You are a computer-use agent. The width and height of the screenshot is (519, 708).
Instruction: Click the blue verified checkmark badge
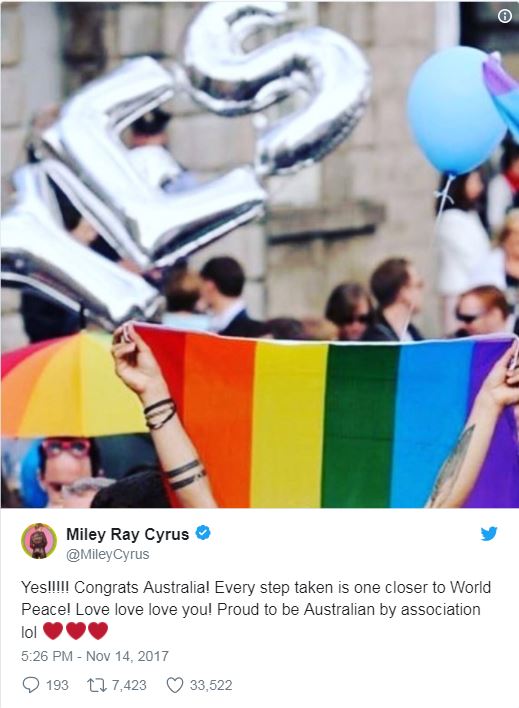pyautogui.click(x=203, y=533)
